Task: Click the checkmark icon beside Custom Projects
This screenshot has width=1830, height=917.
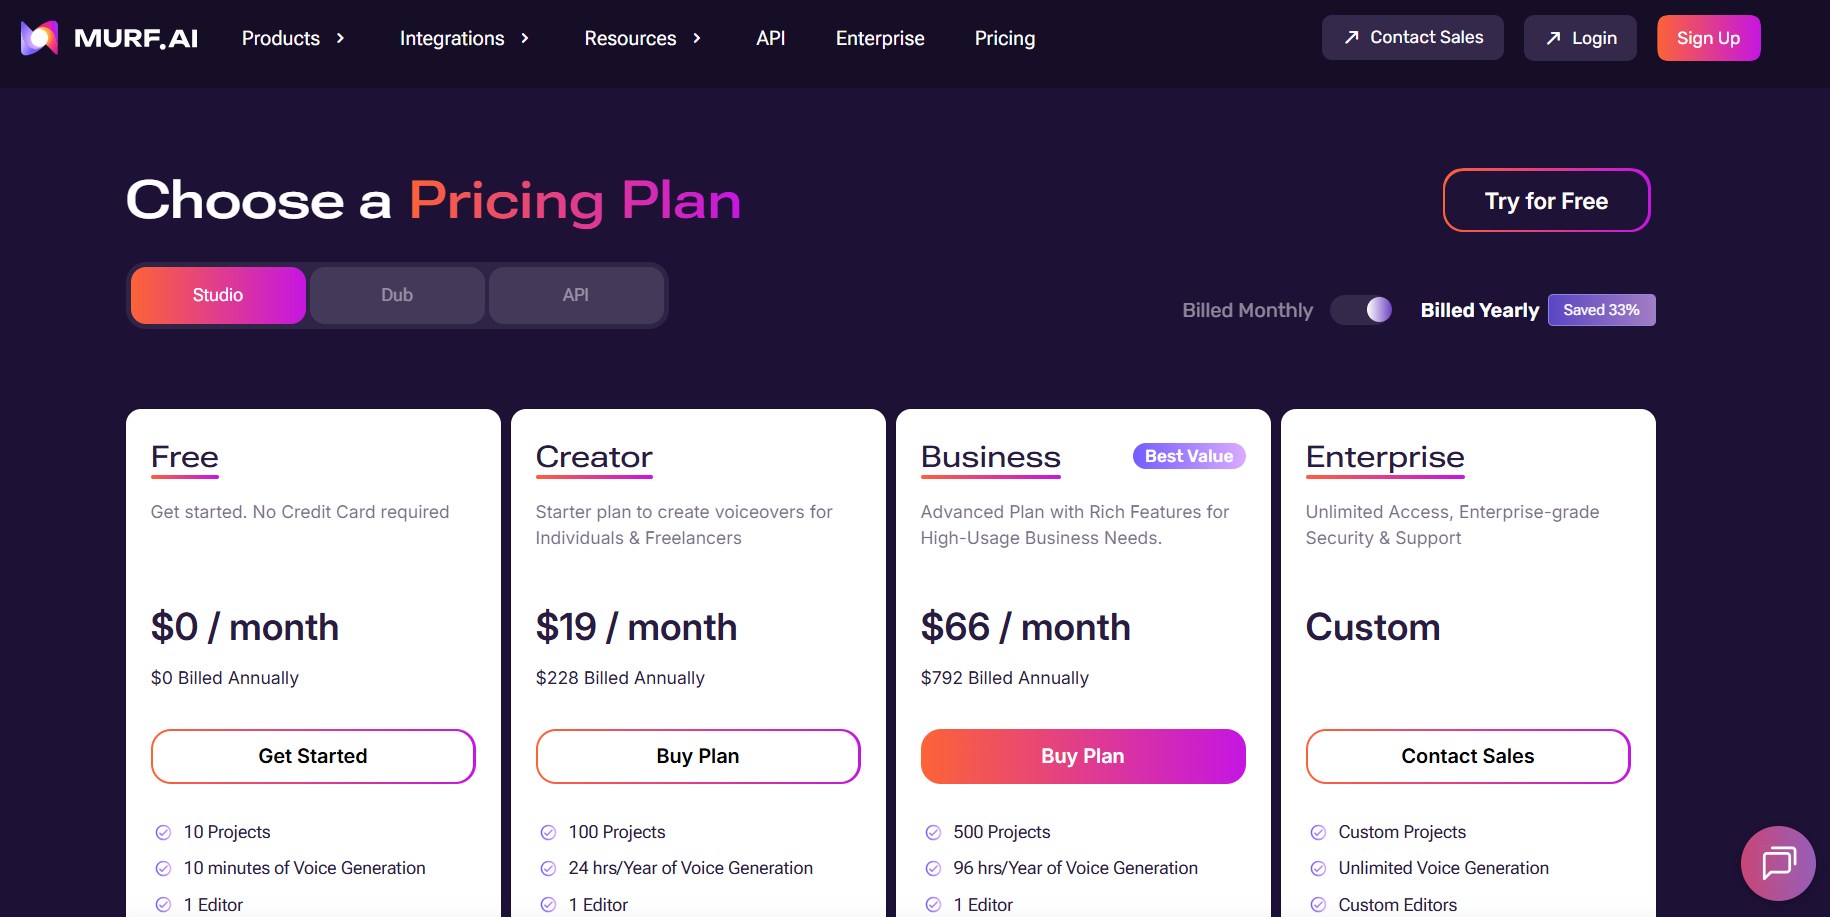Action: pos(1318,832)
